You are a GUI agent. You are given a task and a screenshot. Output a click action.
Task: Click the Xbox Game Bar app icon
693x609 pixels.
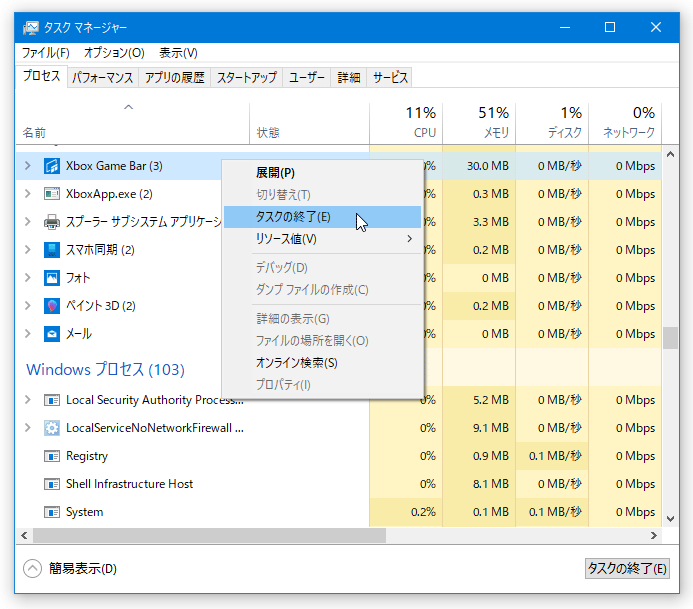tap(52, 166)
